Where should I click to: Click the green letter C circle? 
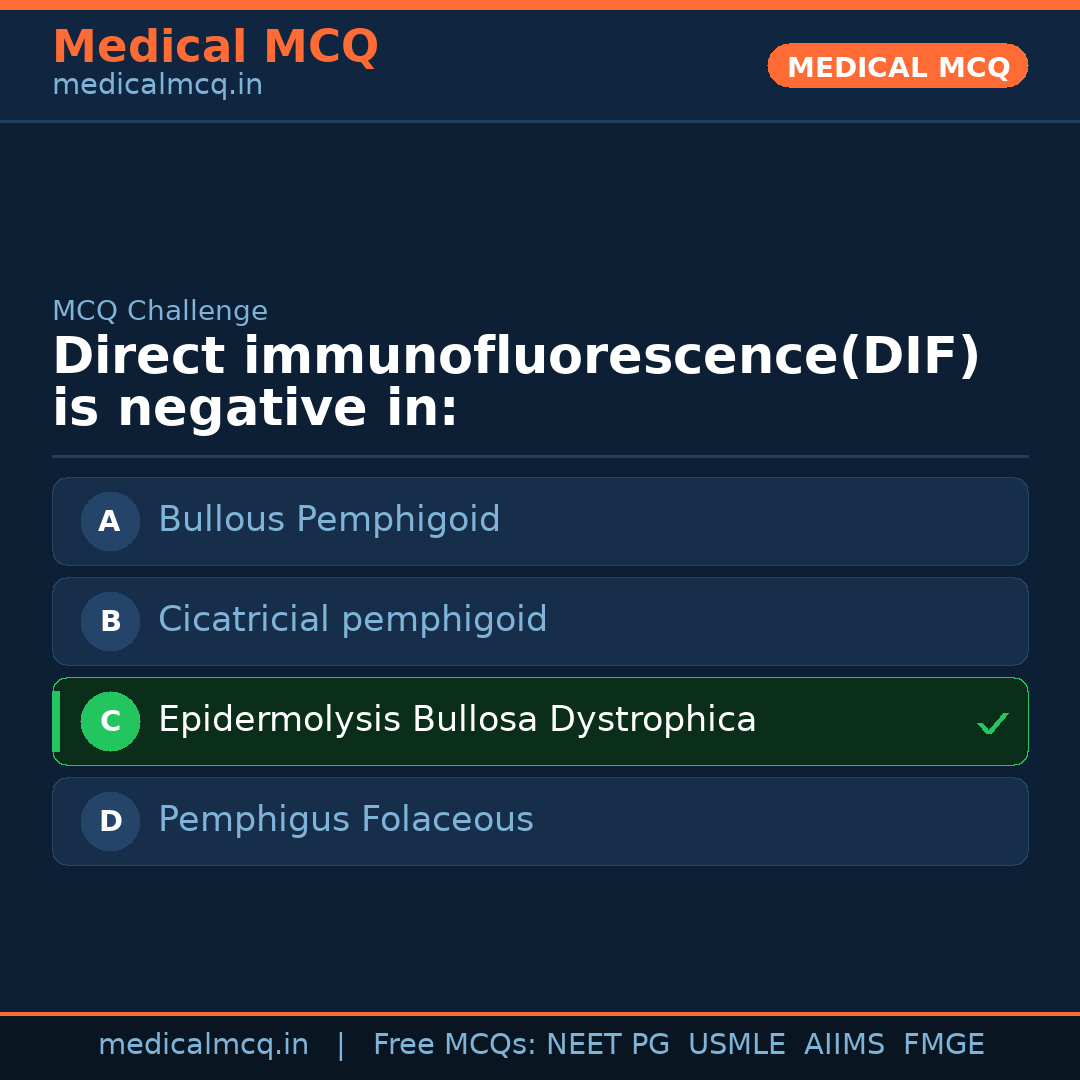click(x=110, y=721)
